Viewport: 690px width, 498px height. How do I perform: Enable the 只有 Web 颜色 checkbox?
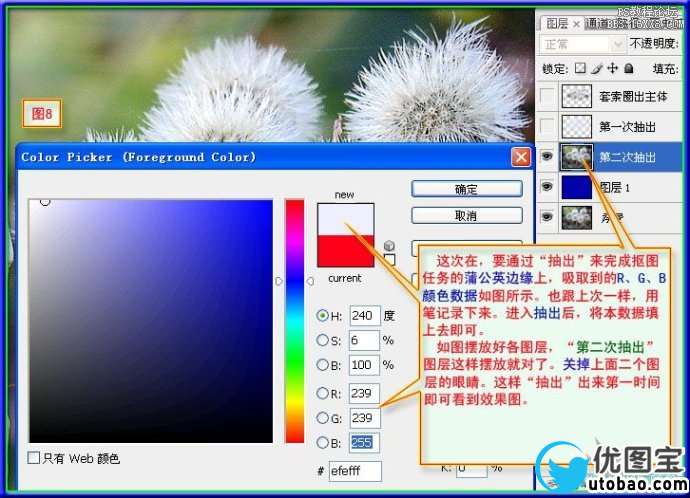click(x=33, y=458)
